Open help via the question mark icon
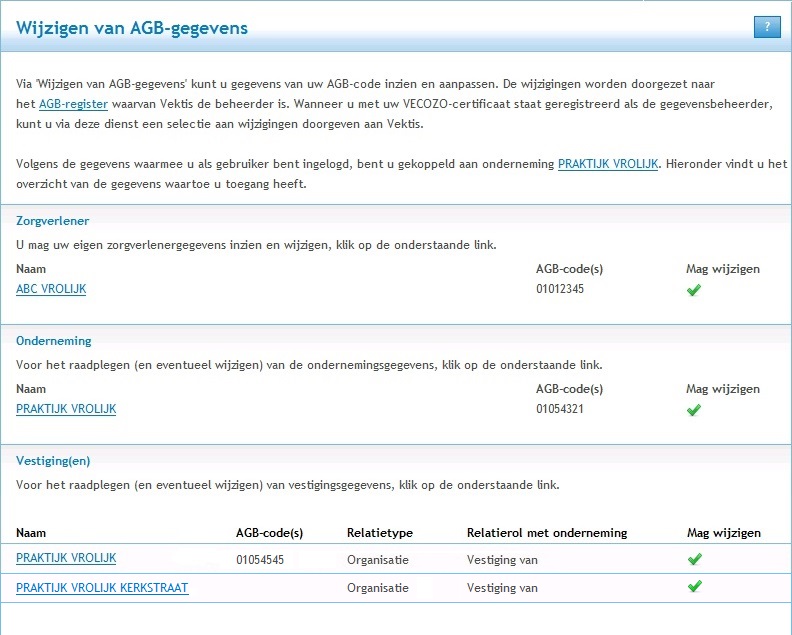The height and width of the screenshot is (635, 792). pos(766,27)
